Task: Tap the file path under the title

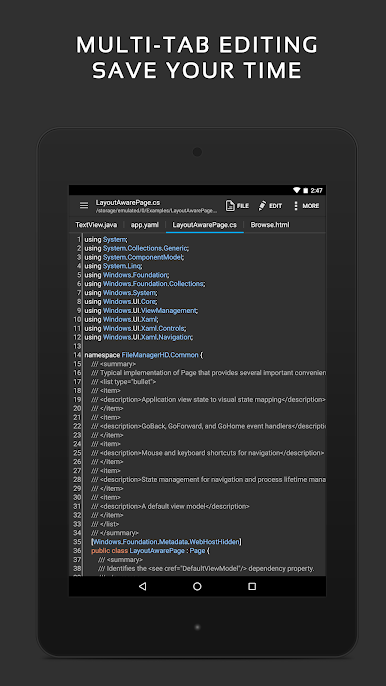Action: pyautogui.click(x=156, y=210)
